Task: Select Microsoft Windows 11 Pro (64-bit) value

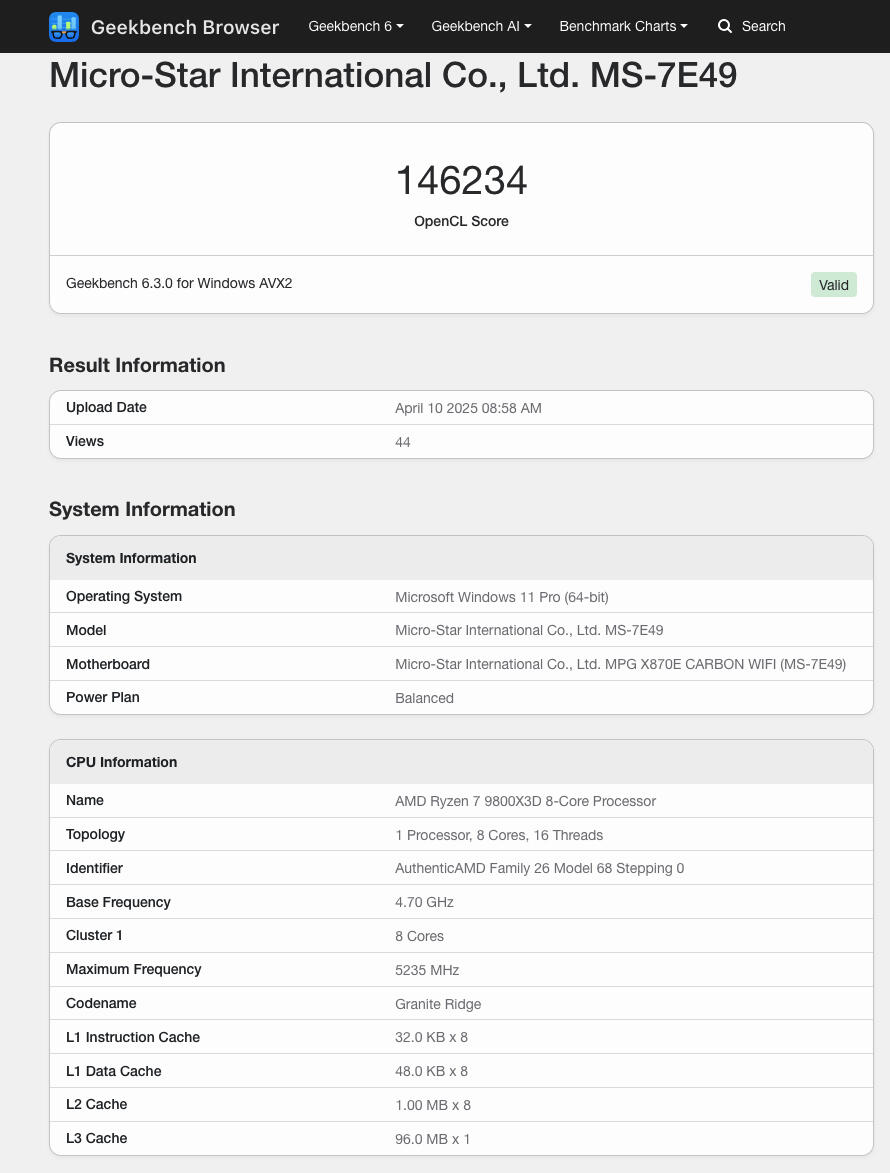Action: pyautogui.click(x=502, y=597)
